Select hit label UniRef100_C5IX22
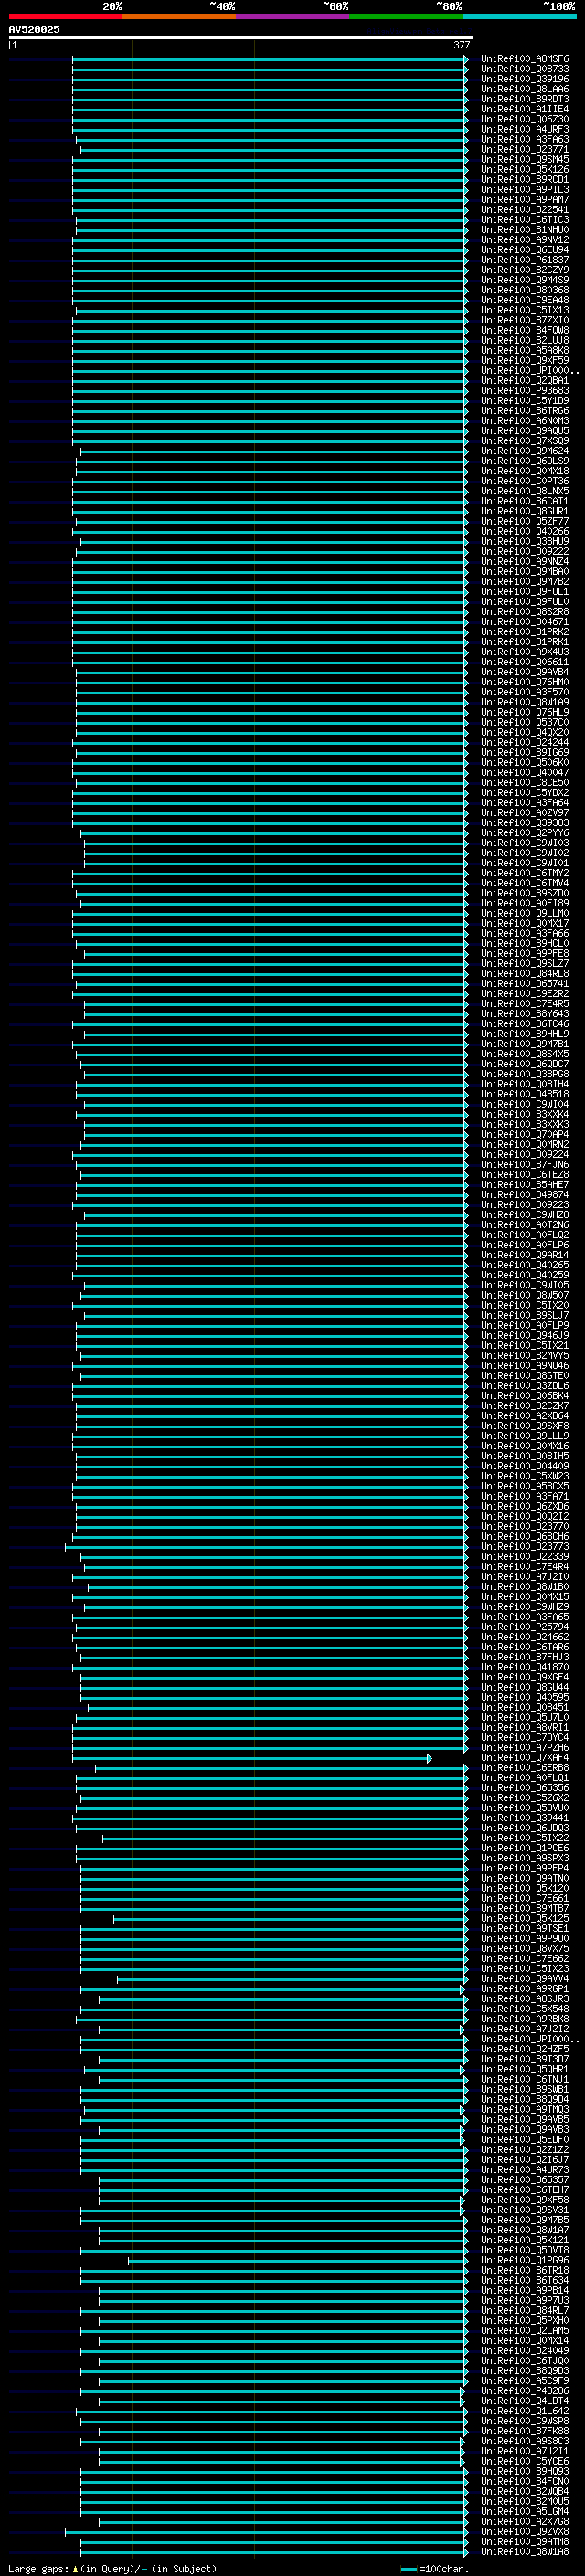585x2576 pixels. [x=525, y=1838]
